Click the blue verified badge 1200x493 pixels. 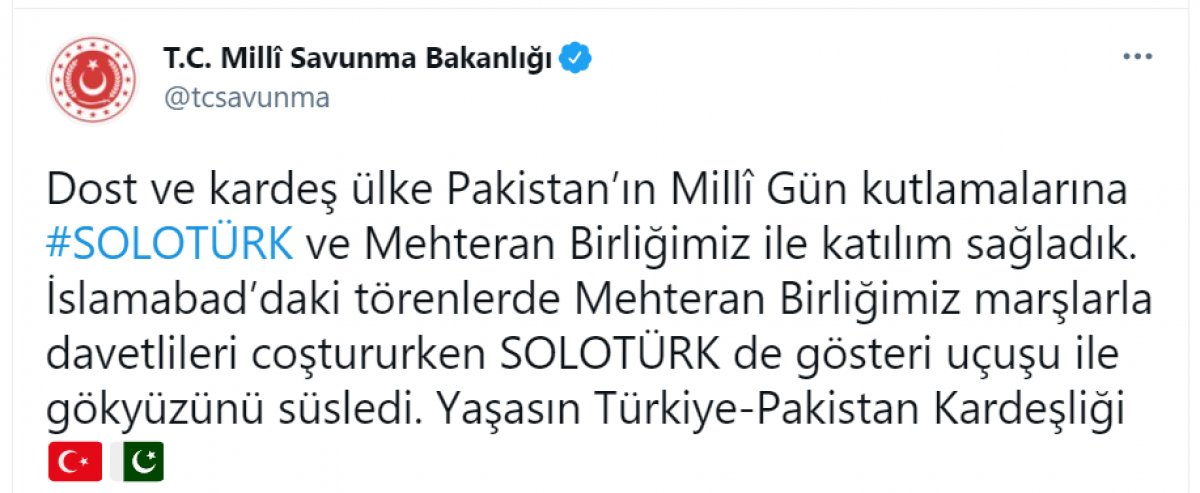[x=576, y=59]
